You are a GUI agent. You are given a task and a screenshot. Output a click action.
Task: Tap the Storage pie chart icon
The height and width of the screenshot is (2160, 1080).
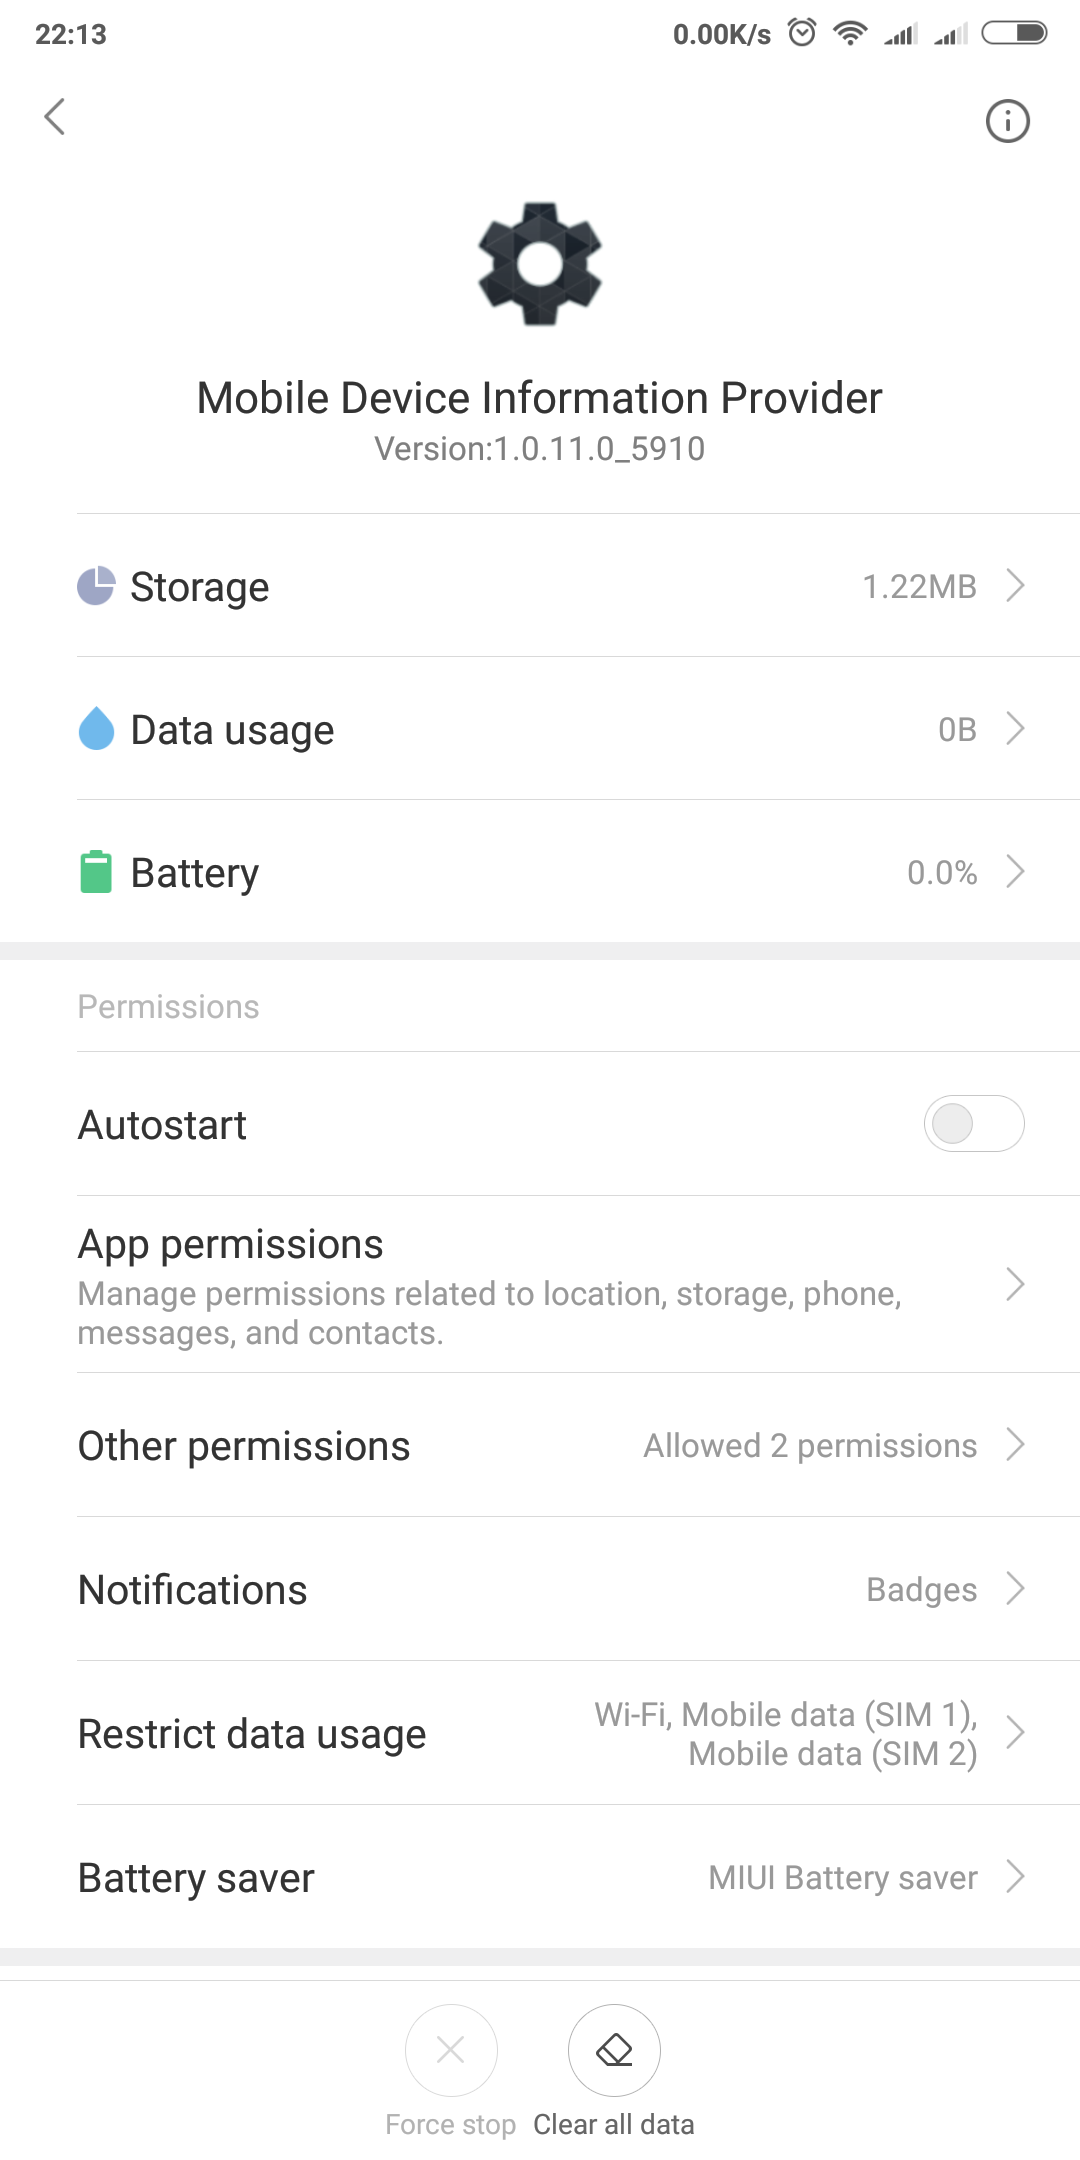(x=96, y=586)
